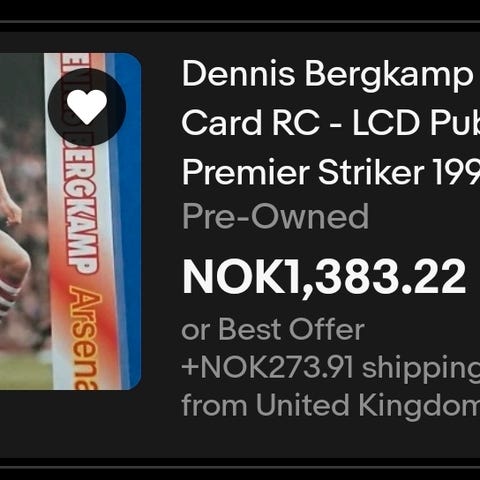480x480 pixels.
Task: Click the 'from United Kingdom' location text
Action: point(331,405)
